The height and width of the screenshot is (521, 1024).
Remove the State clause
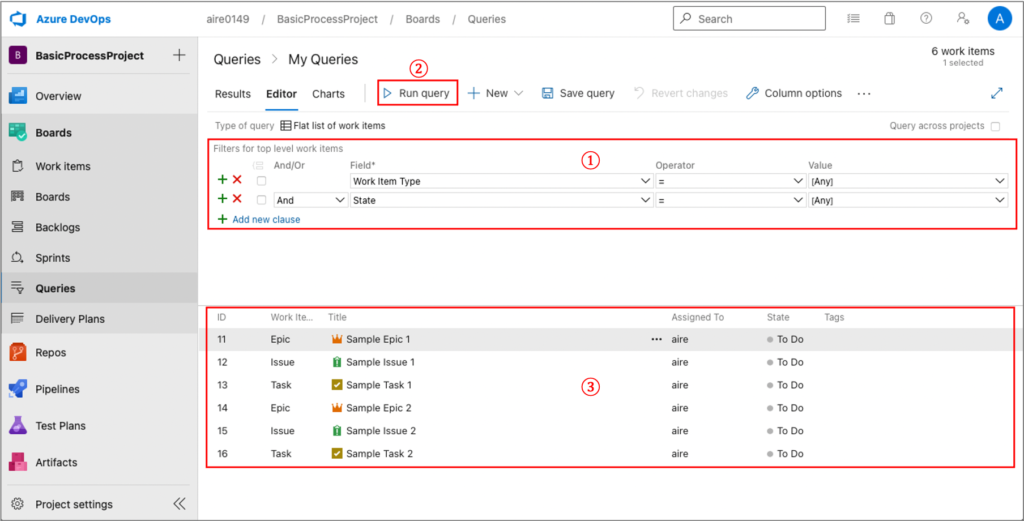[x=237, y=199]
